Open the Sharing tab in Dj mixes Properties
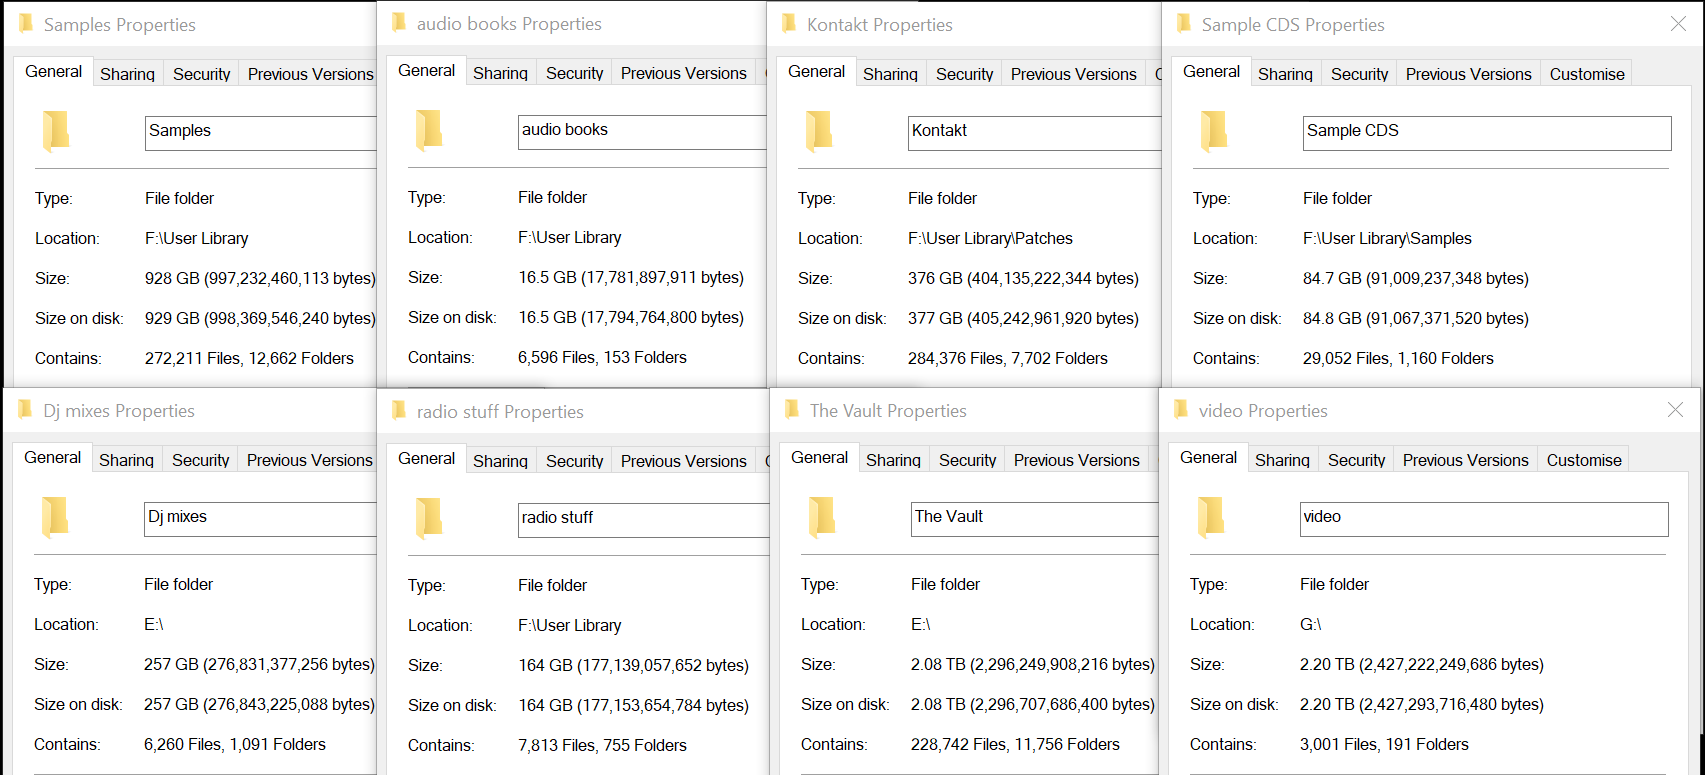The width and height of the screenshot is (1705, 775). click(127, 460)
